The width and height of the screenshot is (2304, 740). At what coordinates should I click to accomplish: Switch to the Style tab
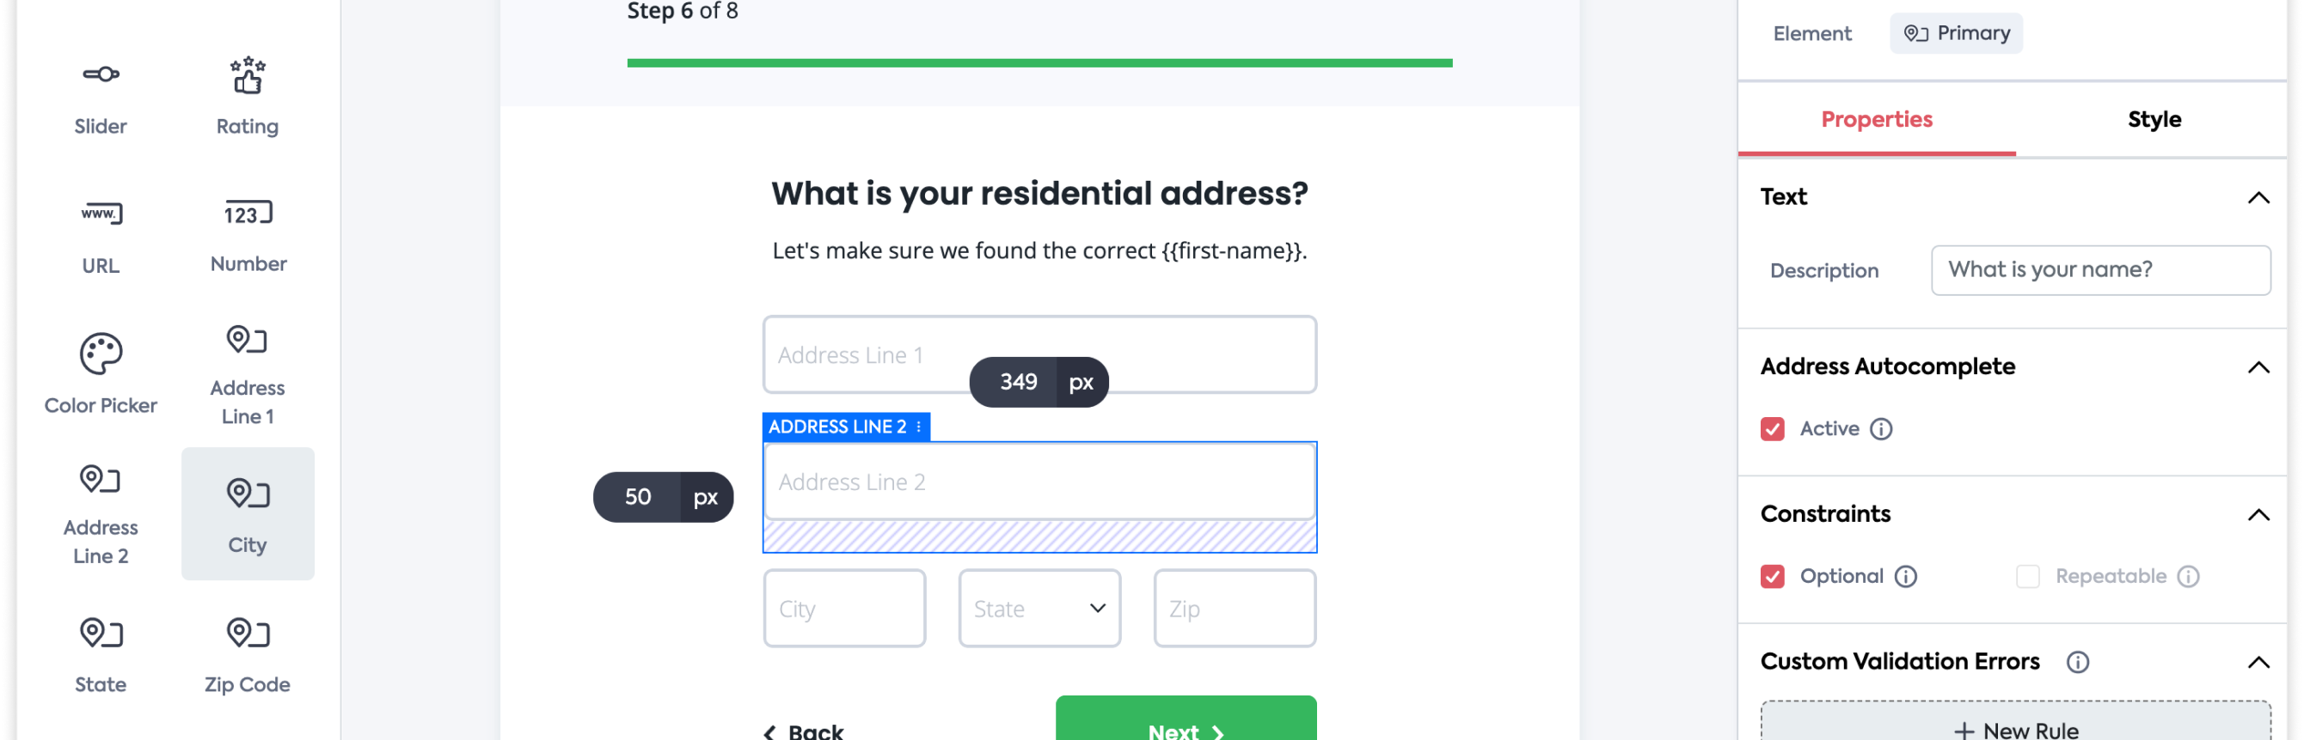[x=2153, y=119]
